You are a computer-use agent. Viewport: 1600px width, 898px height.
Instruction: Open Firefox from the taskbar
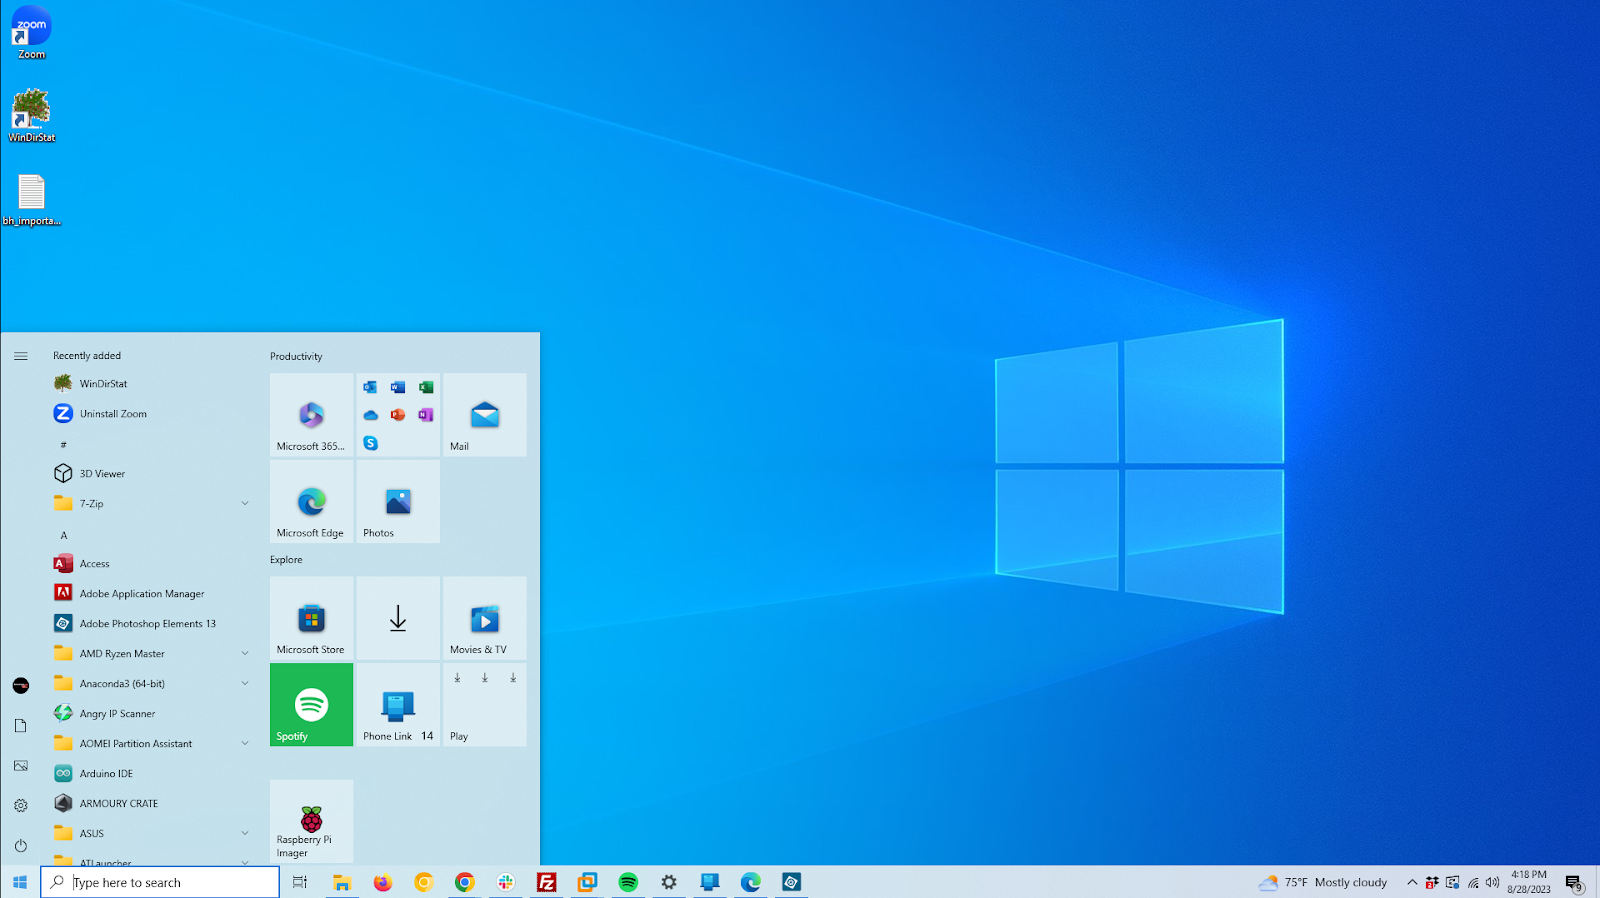click(x=383, y=882)
